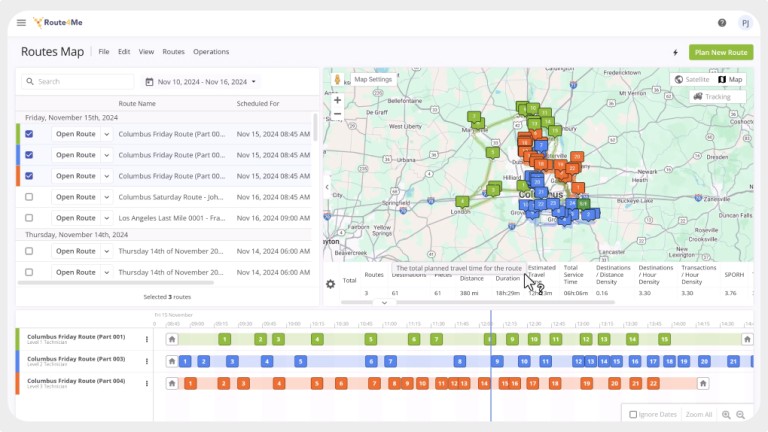Open options menu for Route Part 001
Viewport: 768px width, 432px height.
(146, 339)
